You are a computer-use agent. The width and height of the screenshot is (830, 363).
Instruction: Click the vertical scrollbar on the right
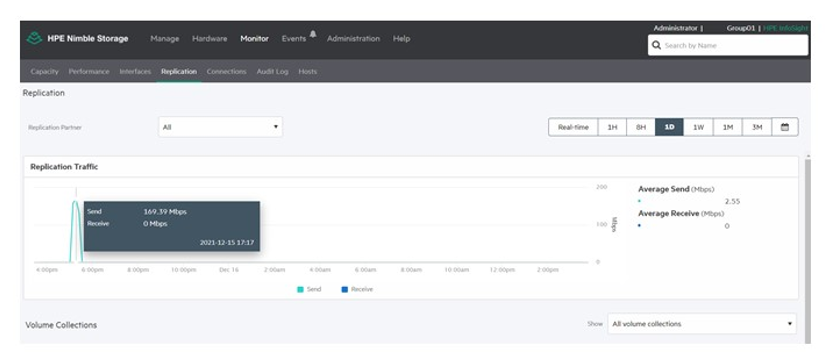tap(807, 249)
